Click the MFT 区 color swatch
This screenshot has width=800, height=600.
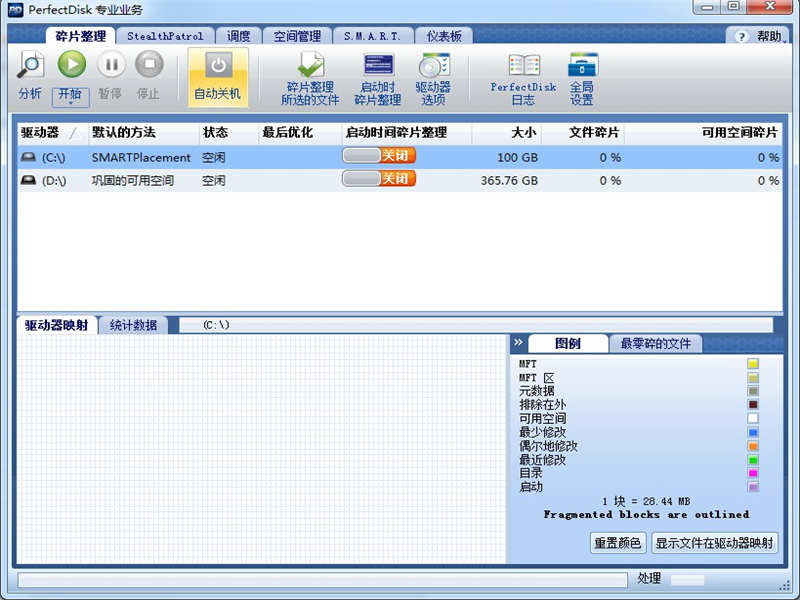753,378
